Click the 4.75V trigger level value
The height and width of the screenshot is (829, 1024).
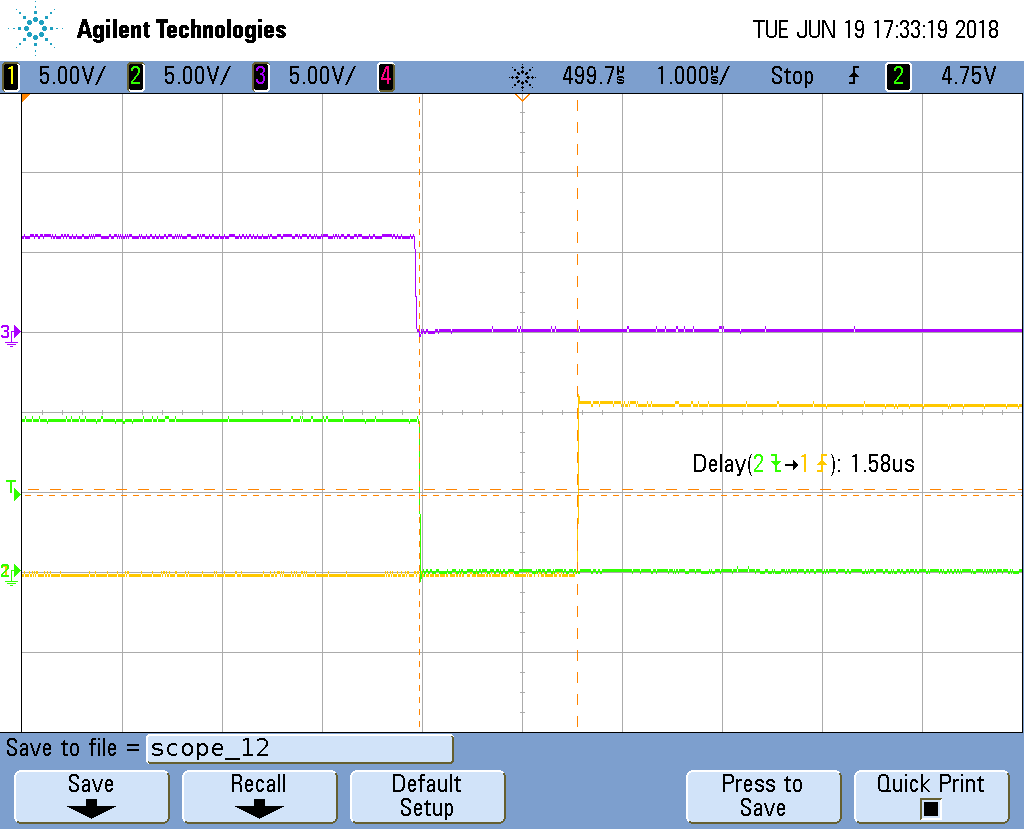(968, 76)
